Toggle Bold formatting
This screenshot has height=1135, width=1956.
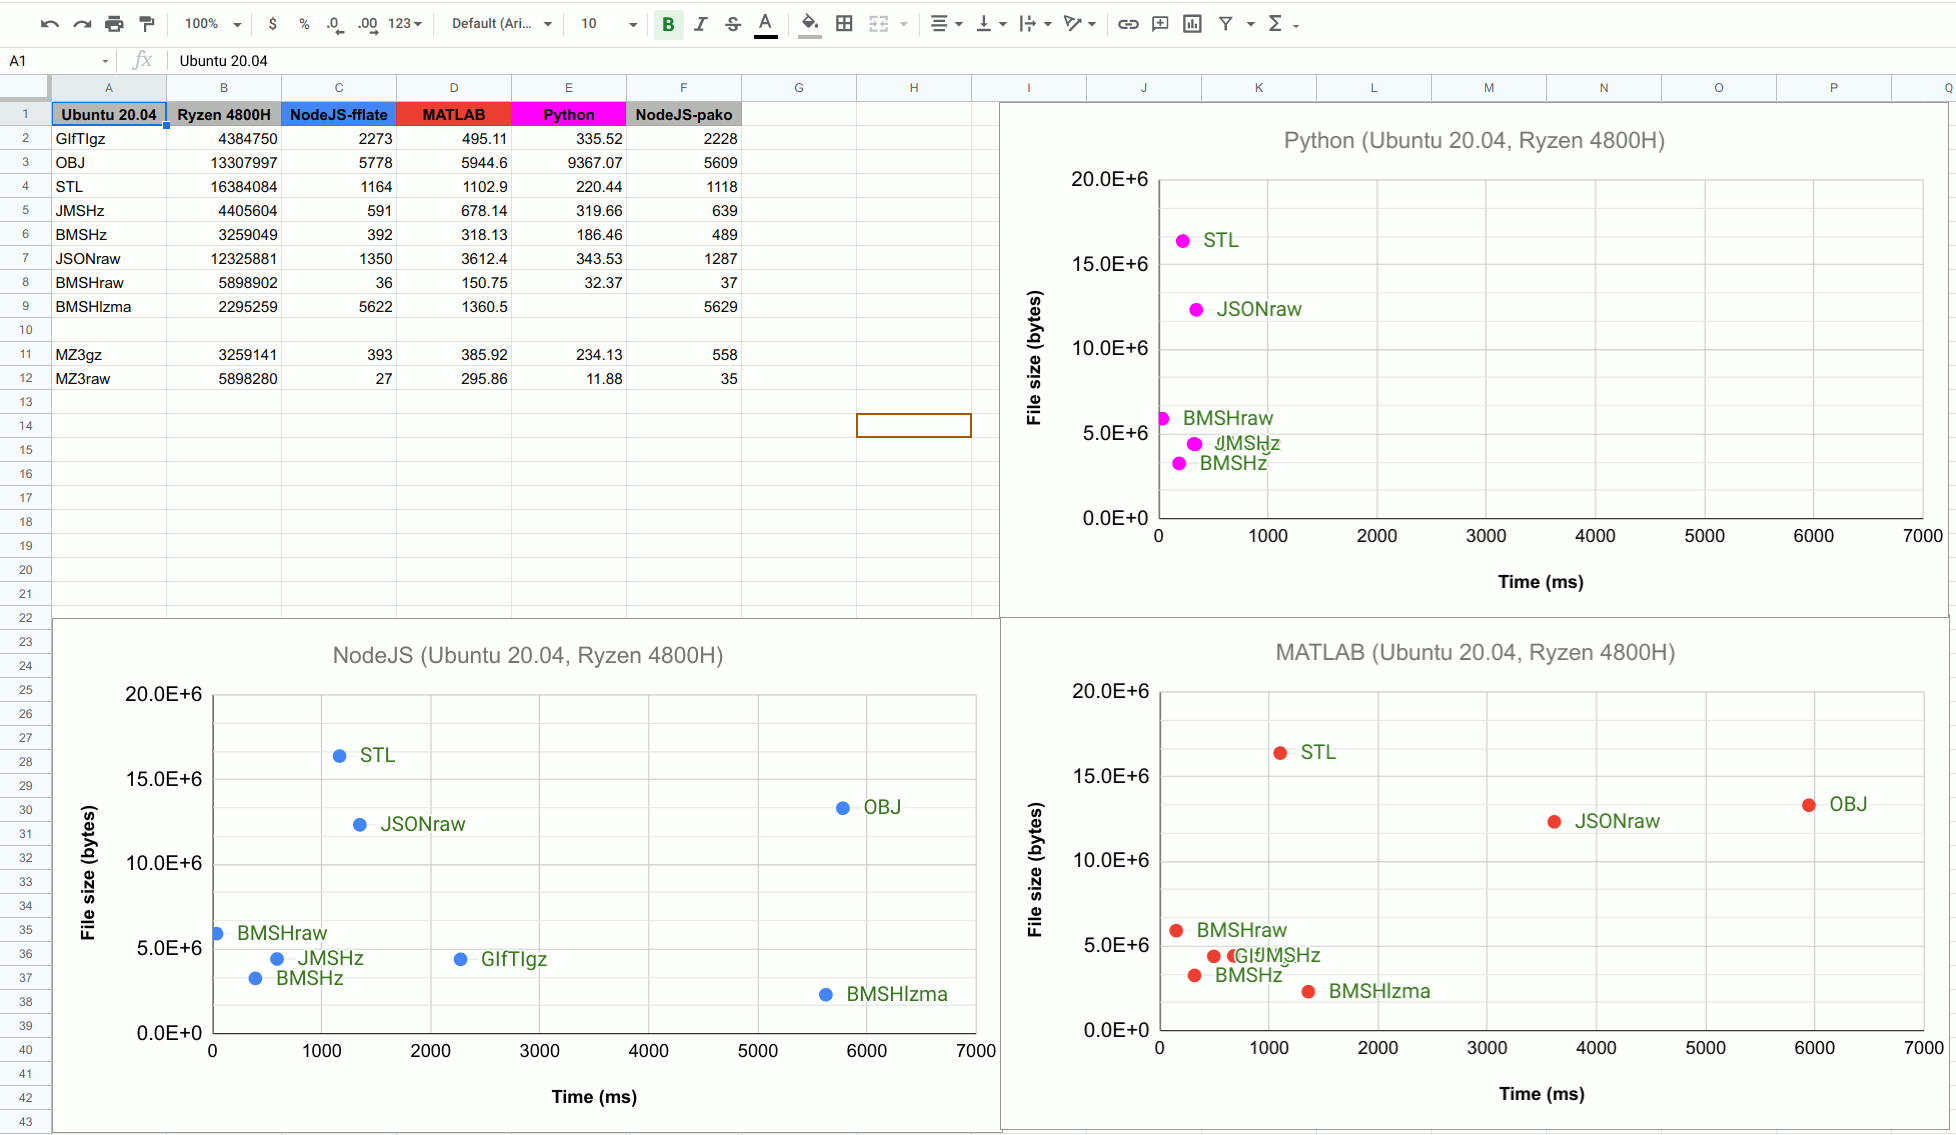(668, 24)
